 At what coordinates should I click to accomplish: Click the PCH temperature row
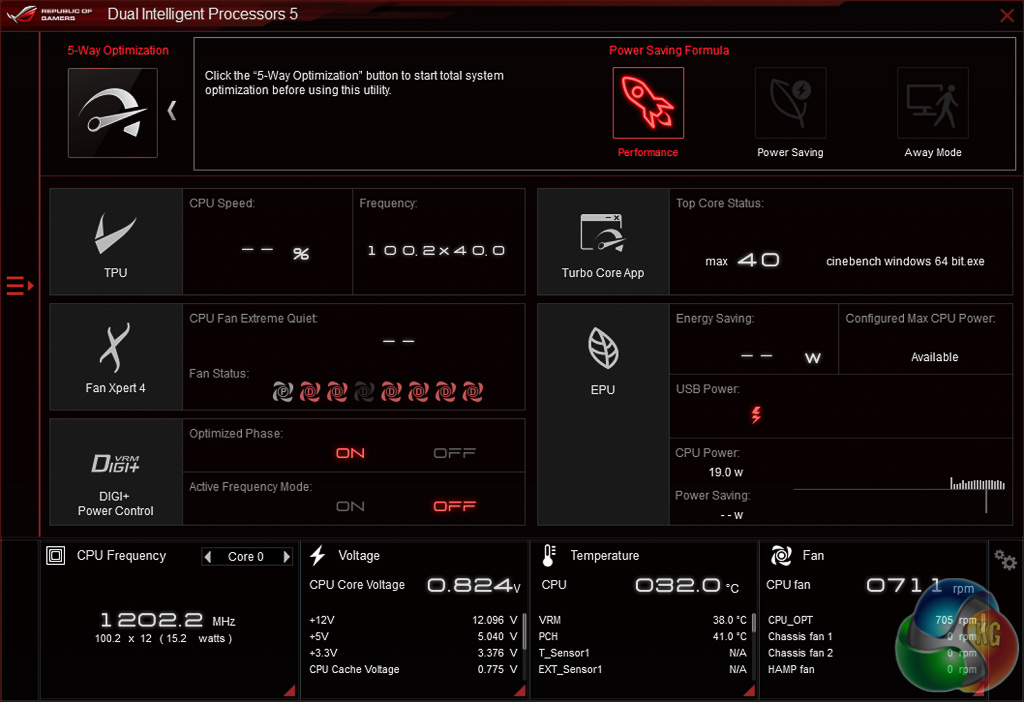pyautogui.click(x=643, y=636)
